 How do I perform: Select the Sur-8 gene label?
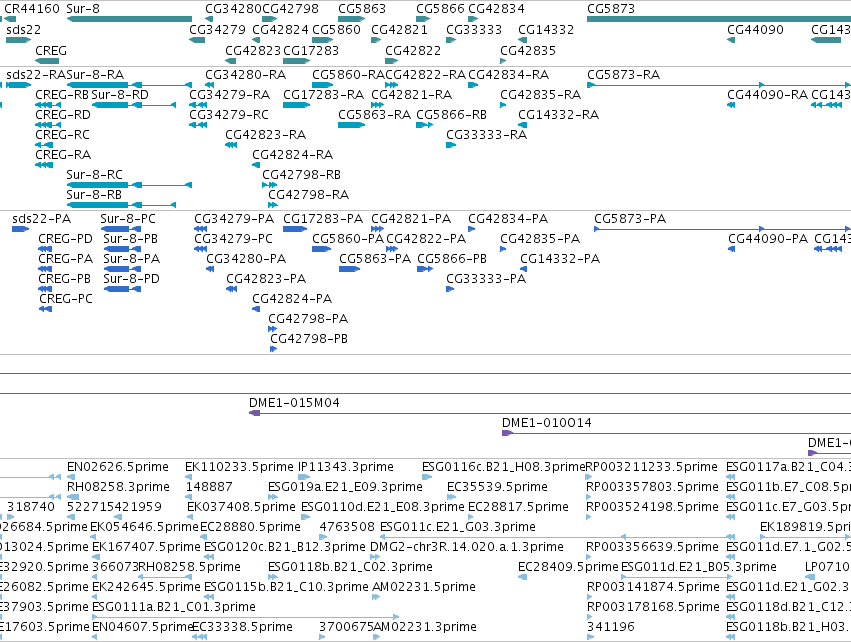(x=82, y=9)
